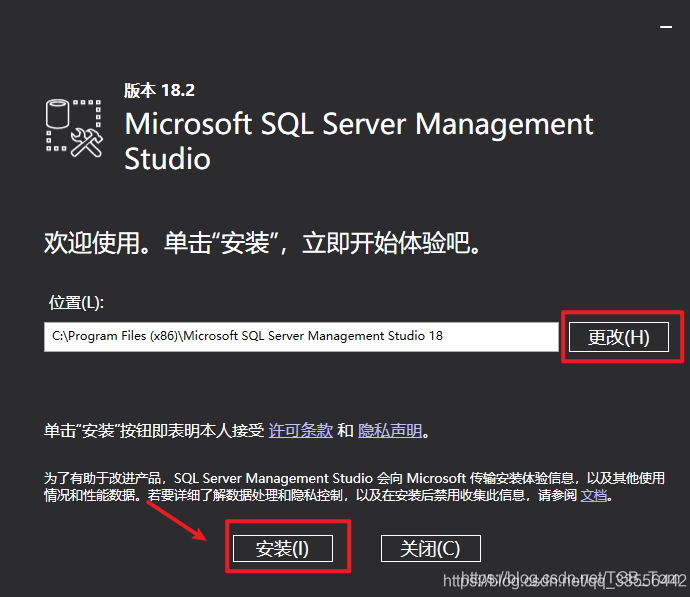Viewport: 690px width, 597px height.
Task: Open the 隐私声明 privacy statement link
Action: (390, 430)
